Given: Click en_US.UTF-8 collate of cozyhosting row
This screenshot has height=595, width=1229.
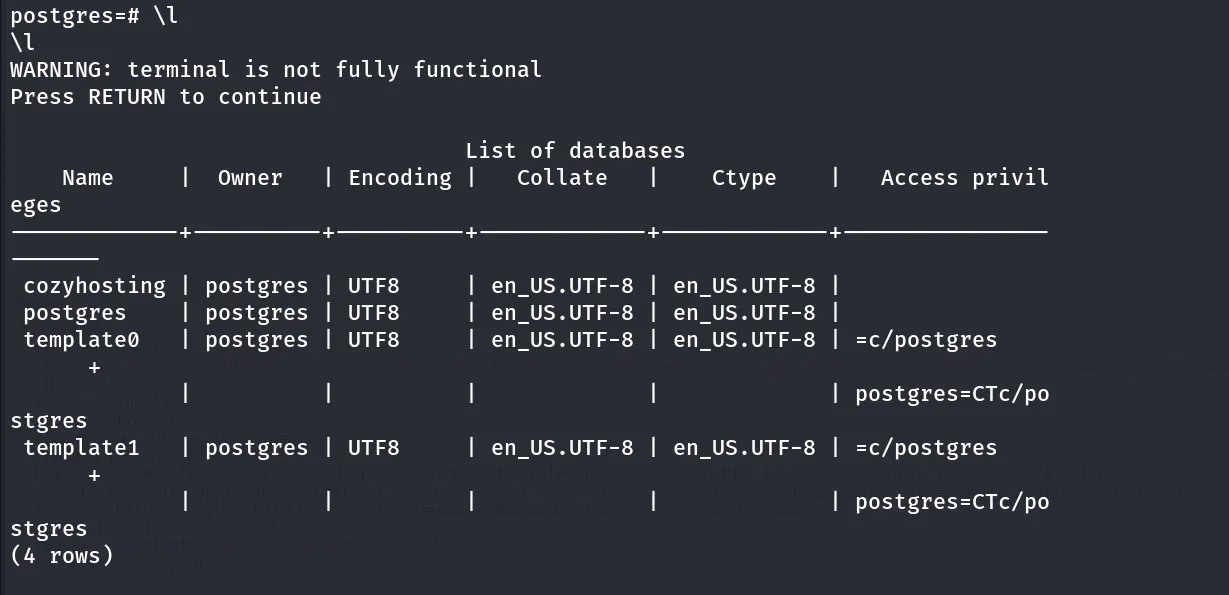Looking at the screenshot, I should [x=562, y=286].
